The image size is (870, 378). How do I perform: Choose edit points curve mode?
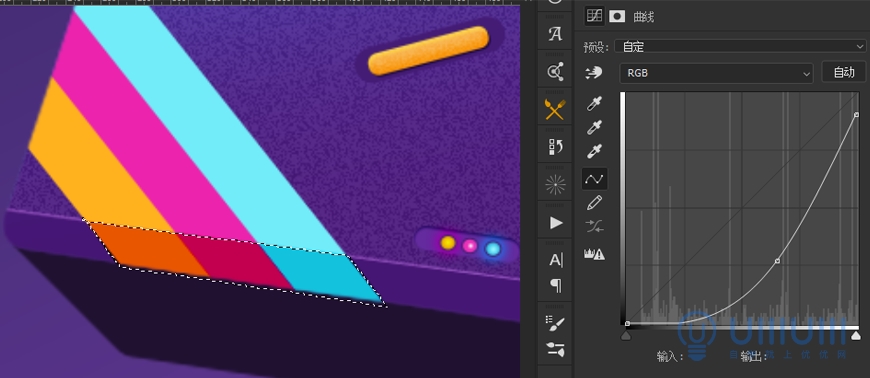tap(594, 179)
